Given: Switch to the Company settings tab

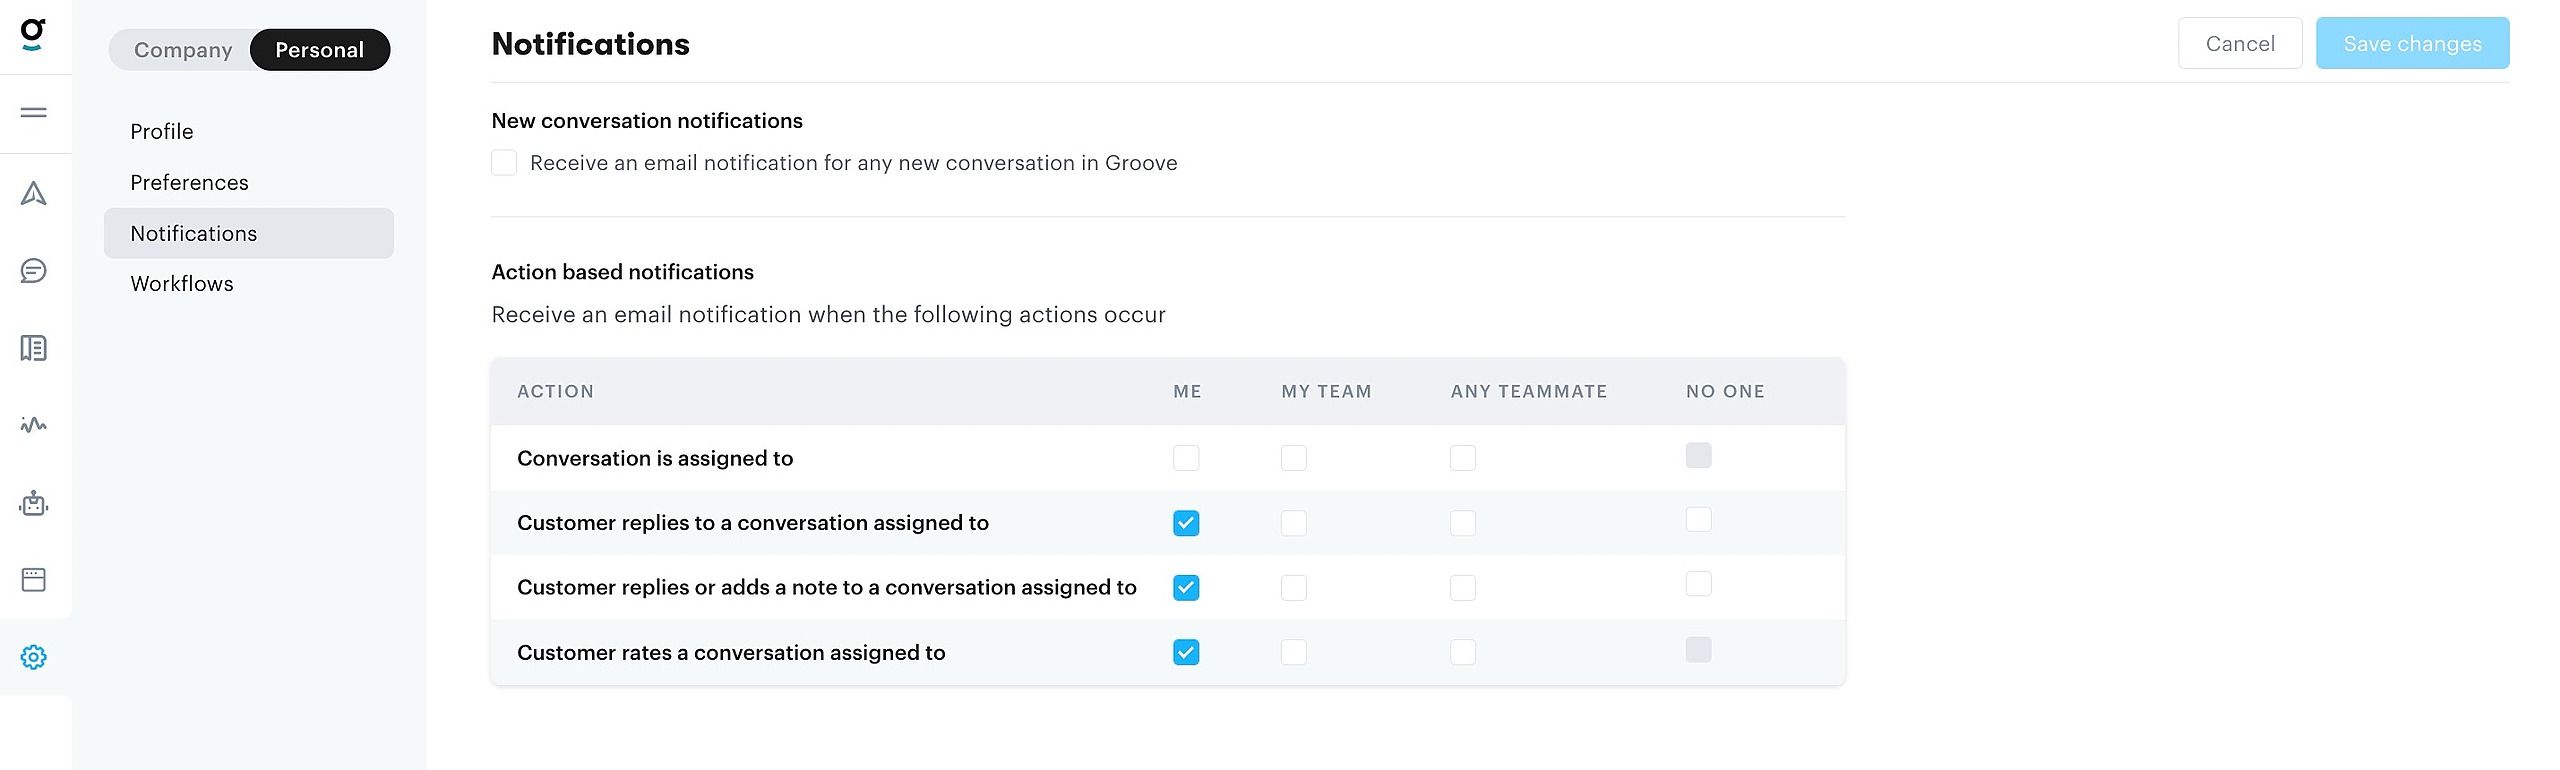Looking at the screenshot, I should (183, 50).
